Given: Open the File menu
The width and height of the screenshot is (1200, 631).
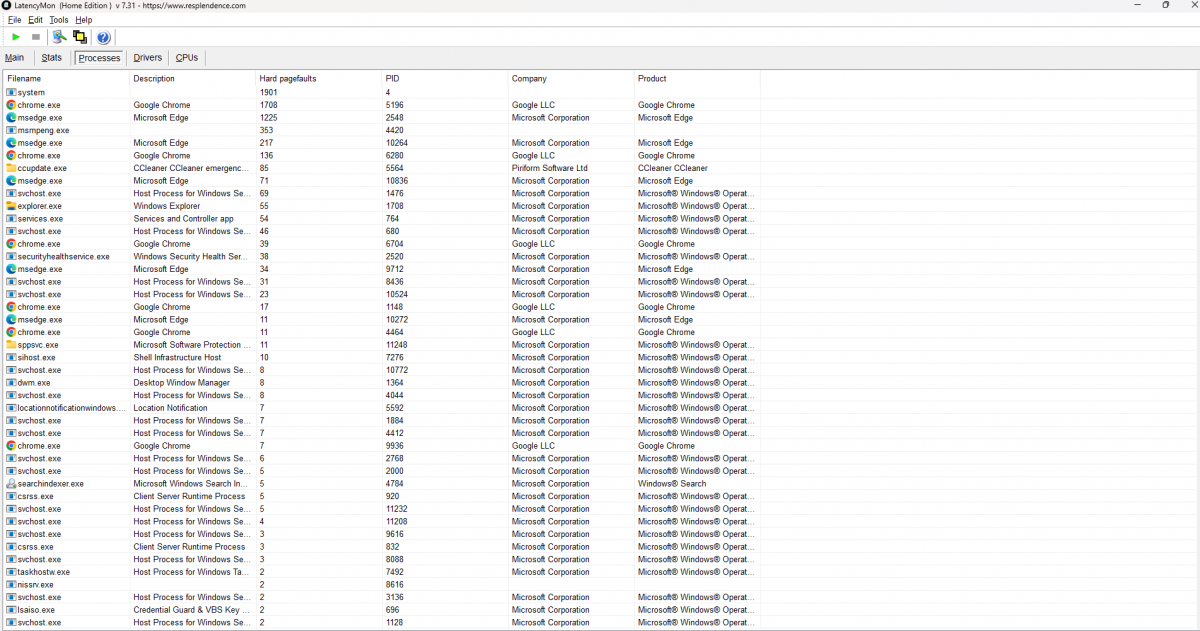Looking at the screenshot, I should tap(14, 20).
